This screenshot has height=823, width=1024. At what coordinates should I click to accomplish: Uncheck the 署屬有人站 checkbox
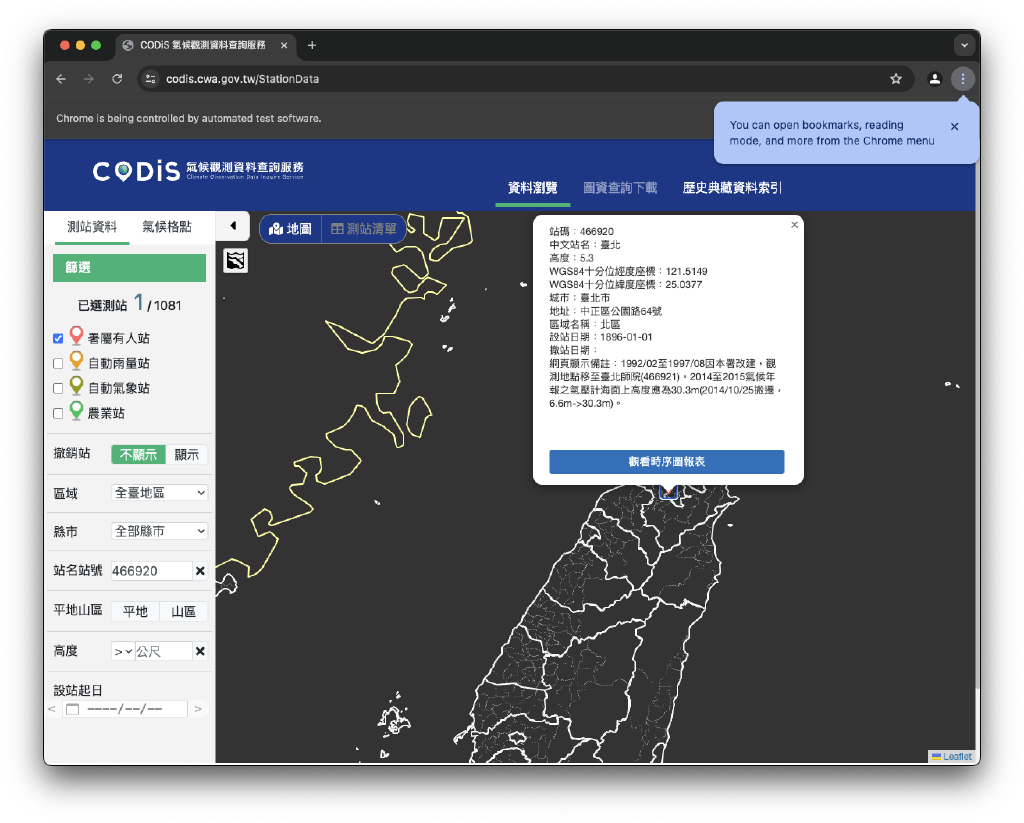point(58,338)
